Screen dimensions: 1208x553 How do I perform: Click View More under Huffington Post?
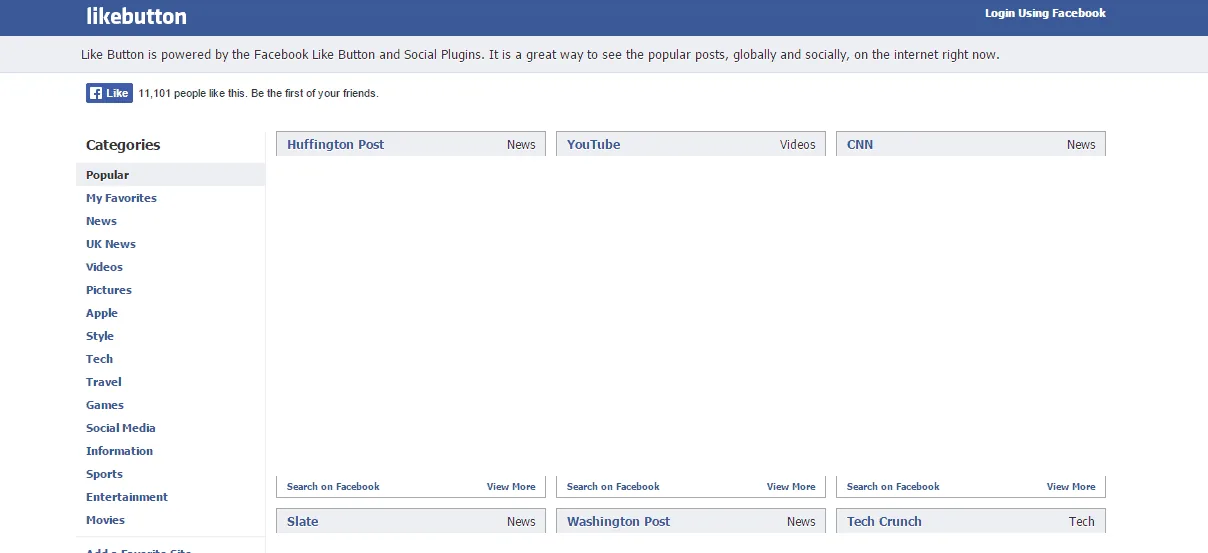(x=511, y=487)
